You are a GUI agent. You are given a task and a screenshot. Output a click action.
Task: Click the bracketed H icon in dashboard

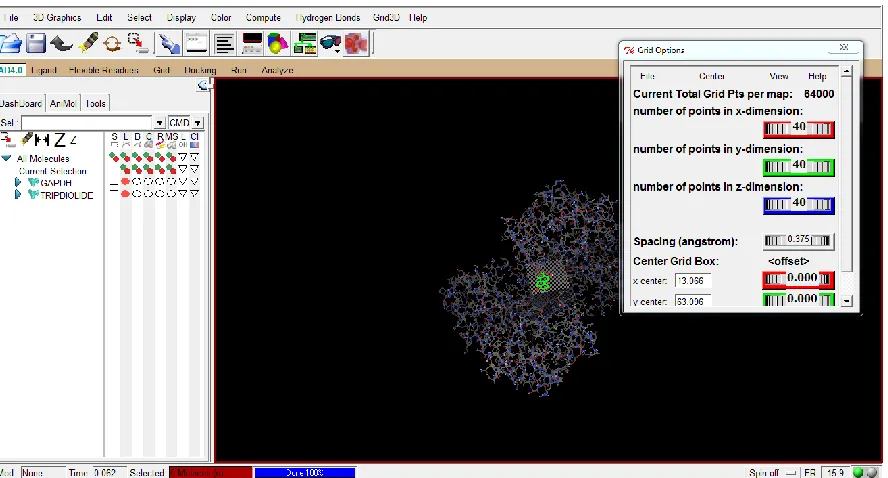click(x=42, y=139)
